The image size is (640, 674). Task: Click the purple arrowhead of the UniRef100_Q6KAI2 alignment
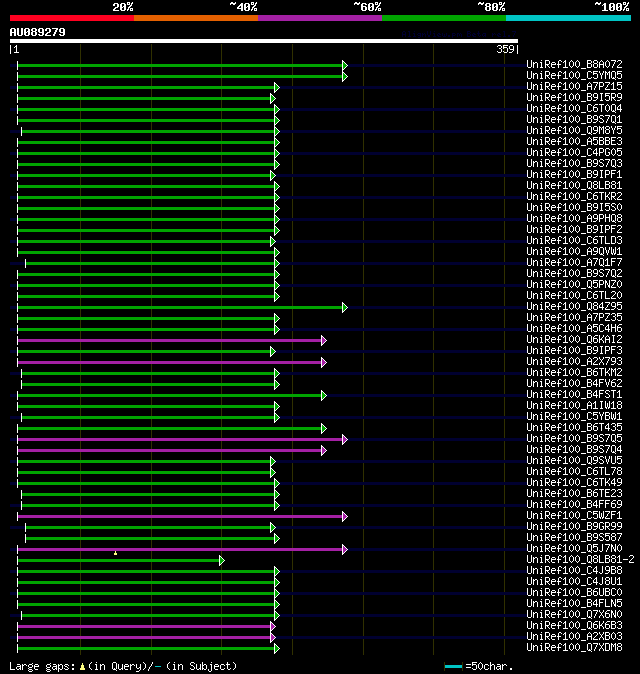(x=324, y=340)
